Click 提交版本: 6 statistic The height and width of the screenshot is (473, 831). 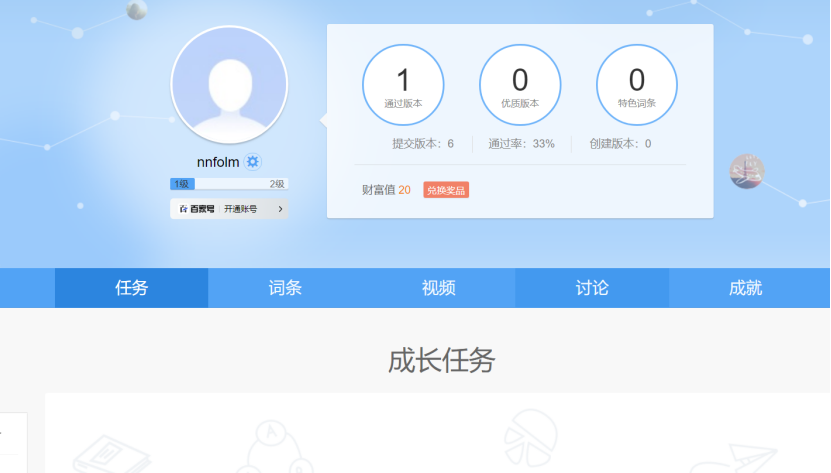point(423,144)
